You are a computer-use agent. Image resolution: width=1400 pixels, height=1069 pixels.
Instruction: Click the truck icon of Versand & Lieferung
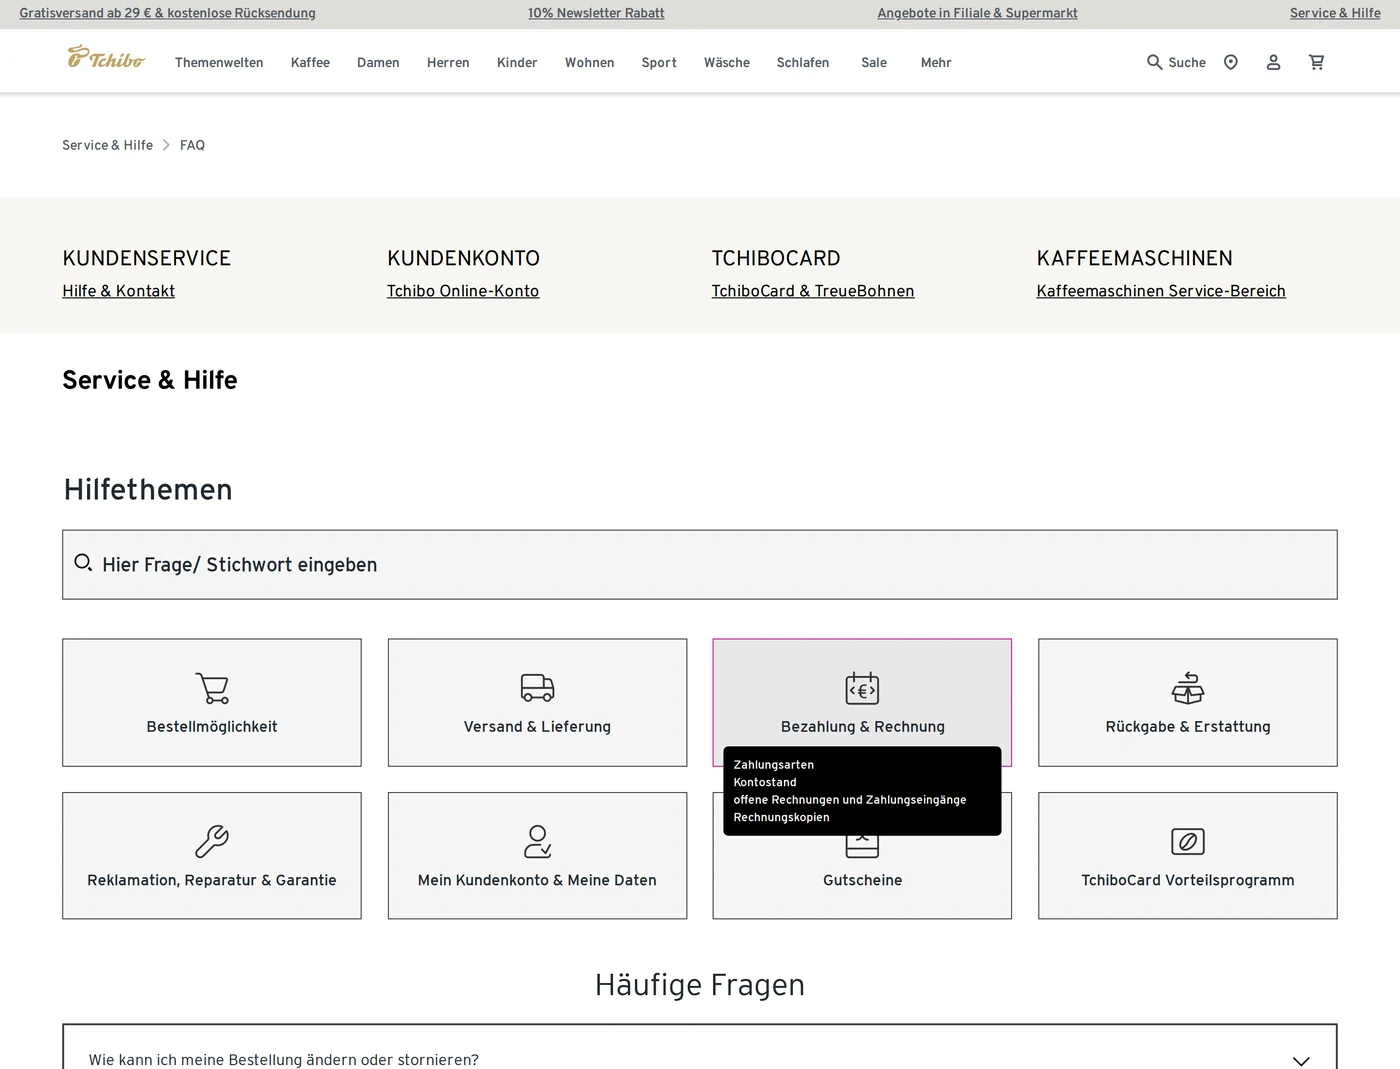click(537, 688)
